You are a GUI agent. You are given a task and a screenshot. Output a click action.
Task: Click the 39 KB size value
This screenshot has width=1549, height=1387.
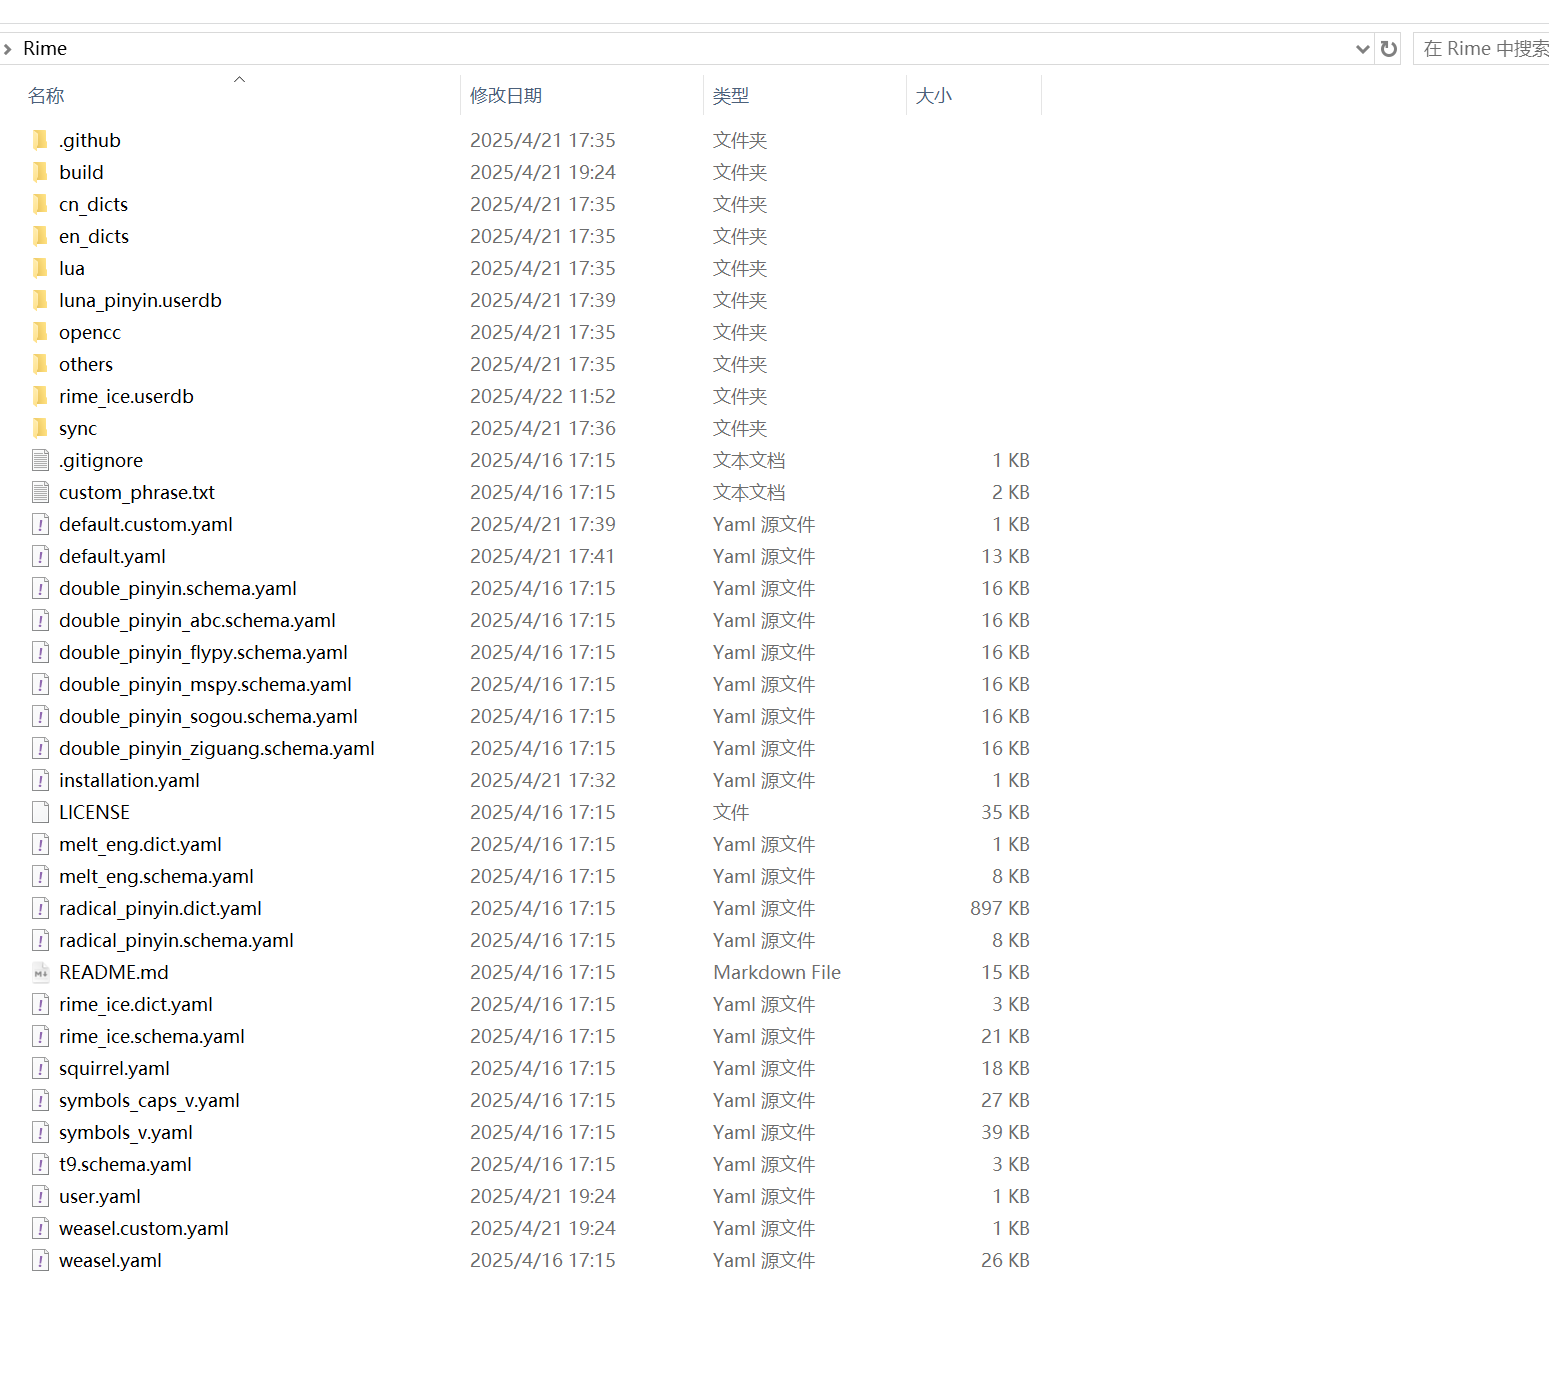tap(1005, 1132)
